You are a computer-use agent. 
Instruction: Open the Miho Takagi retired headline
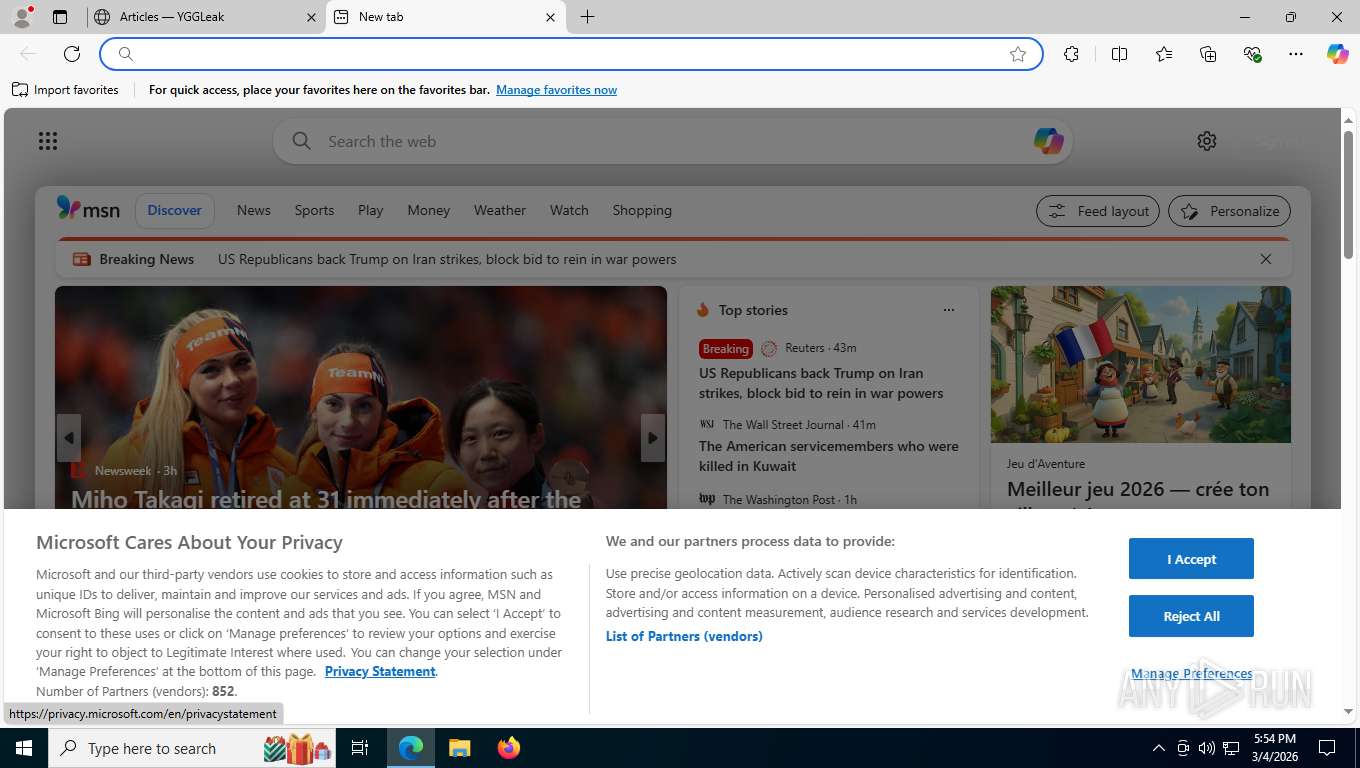pos(326,499)
